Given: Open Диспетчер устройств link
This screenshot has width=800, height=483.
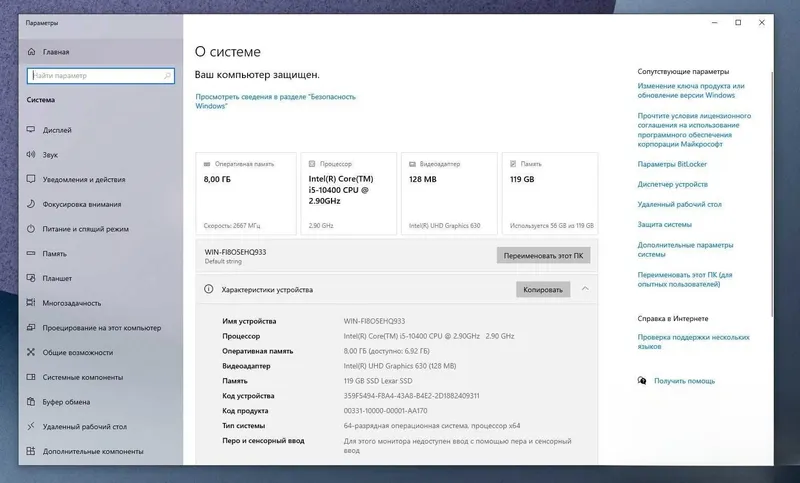Looking at the screenshot, I should (672, 184).
